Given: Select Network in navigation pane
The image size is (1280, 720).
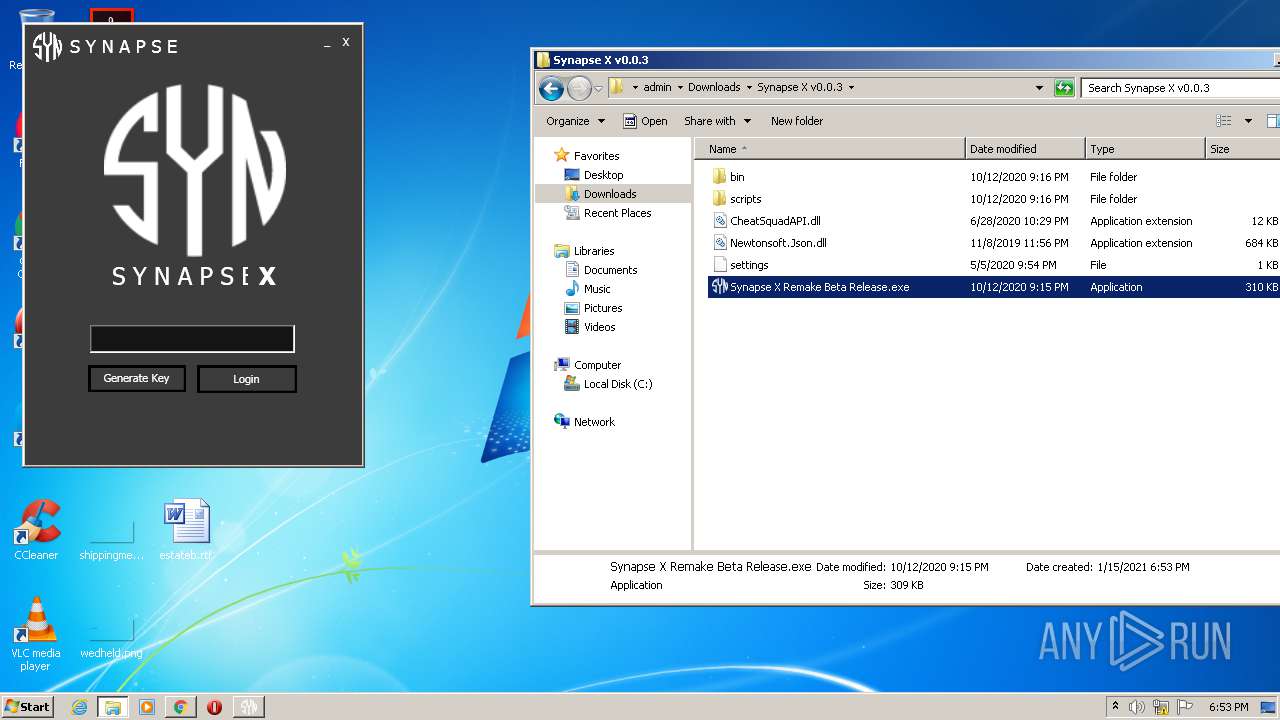Looking at the screenshot, I should pyautogui.click(x=594, y=422).
